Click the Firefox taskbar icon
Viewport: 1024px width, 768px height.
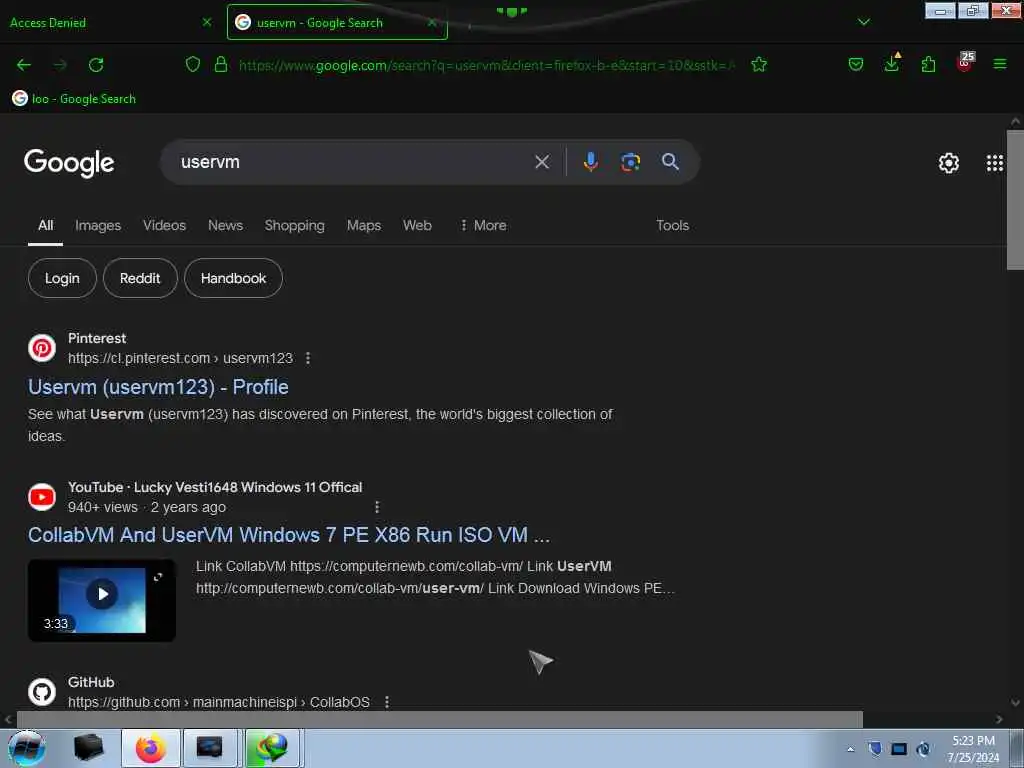coord(151,748)
